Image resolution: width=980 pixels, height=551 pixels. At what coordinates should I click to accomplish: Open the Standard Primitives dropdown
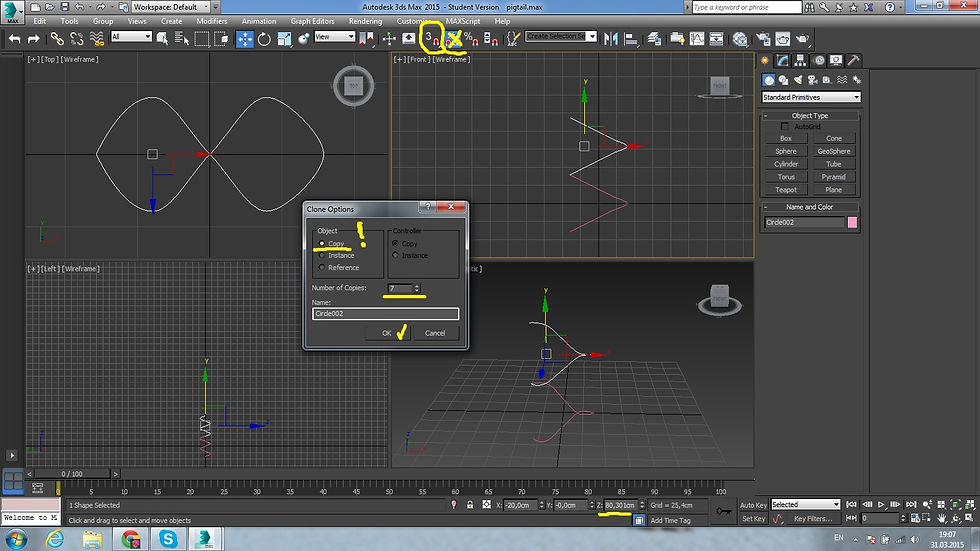811,97
